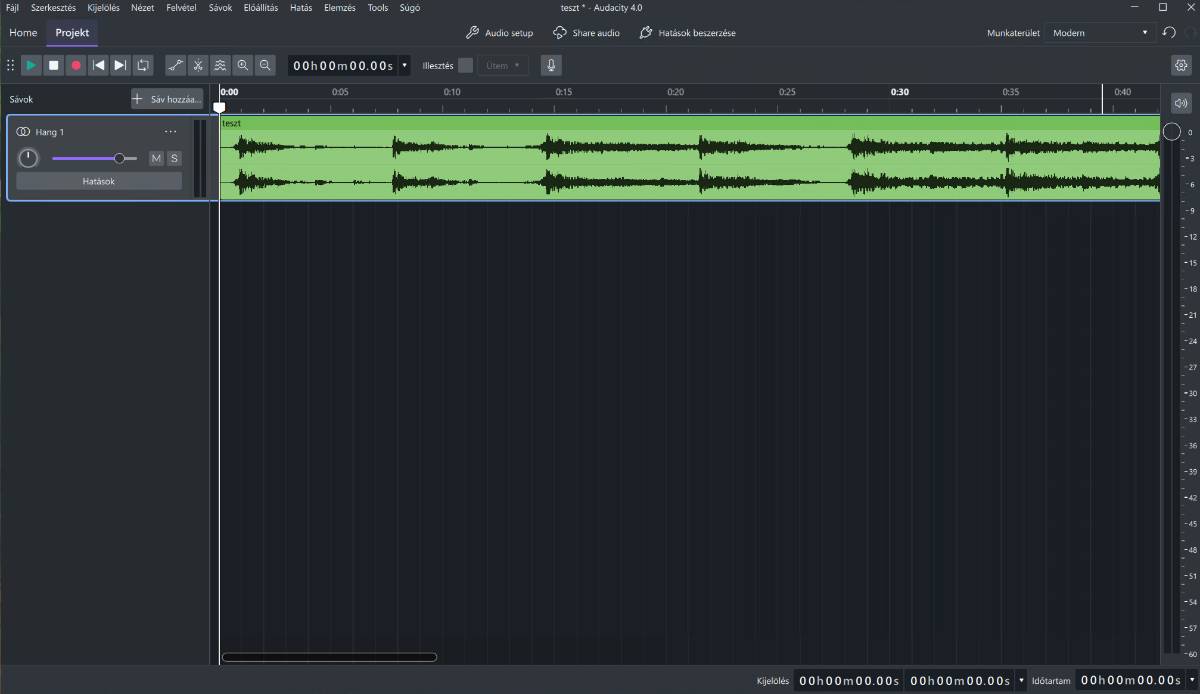The height and width of the screenshot is (694, 1200).
Task: Select the teszt clip title bar
Action: point(689,123)
